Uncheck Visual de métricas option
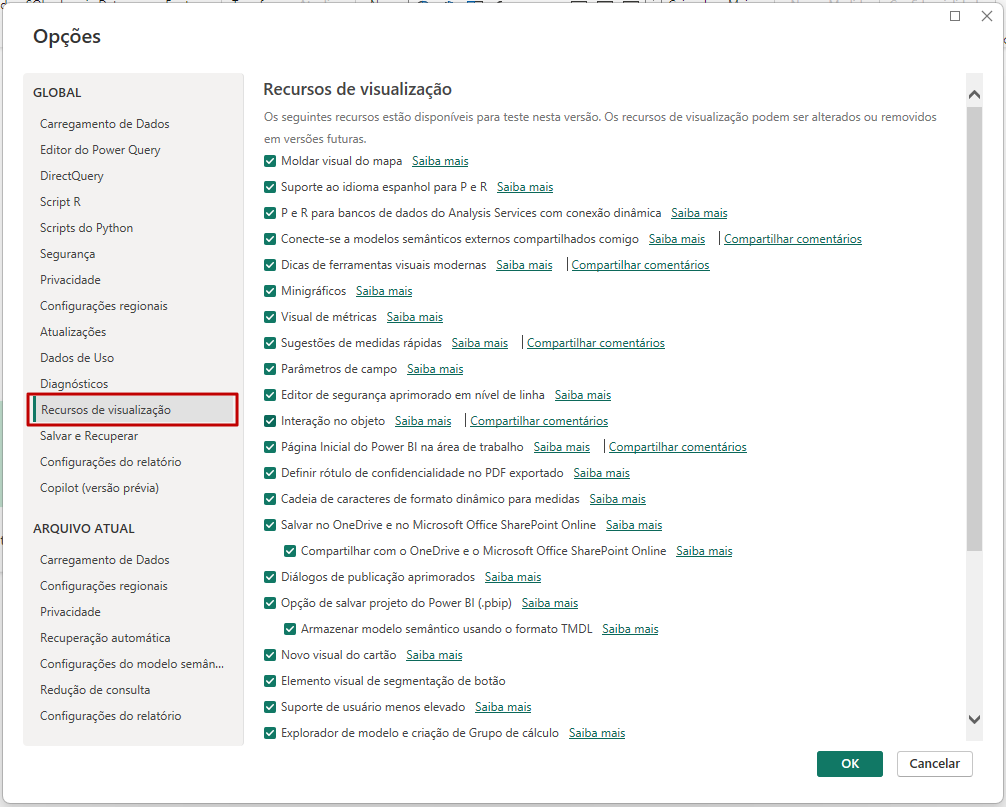The height and width of the screenshot is (807, 1006). (x=270, y=317)
